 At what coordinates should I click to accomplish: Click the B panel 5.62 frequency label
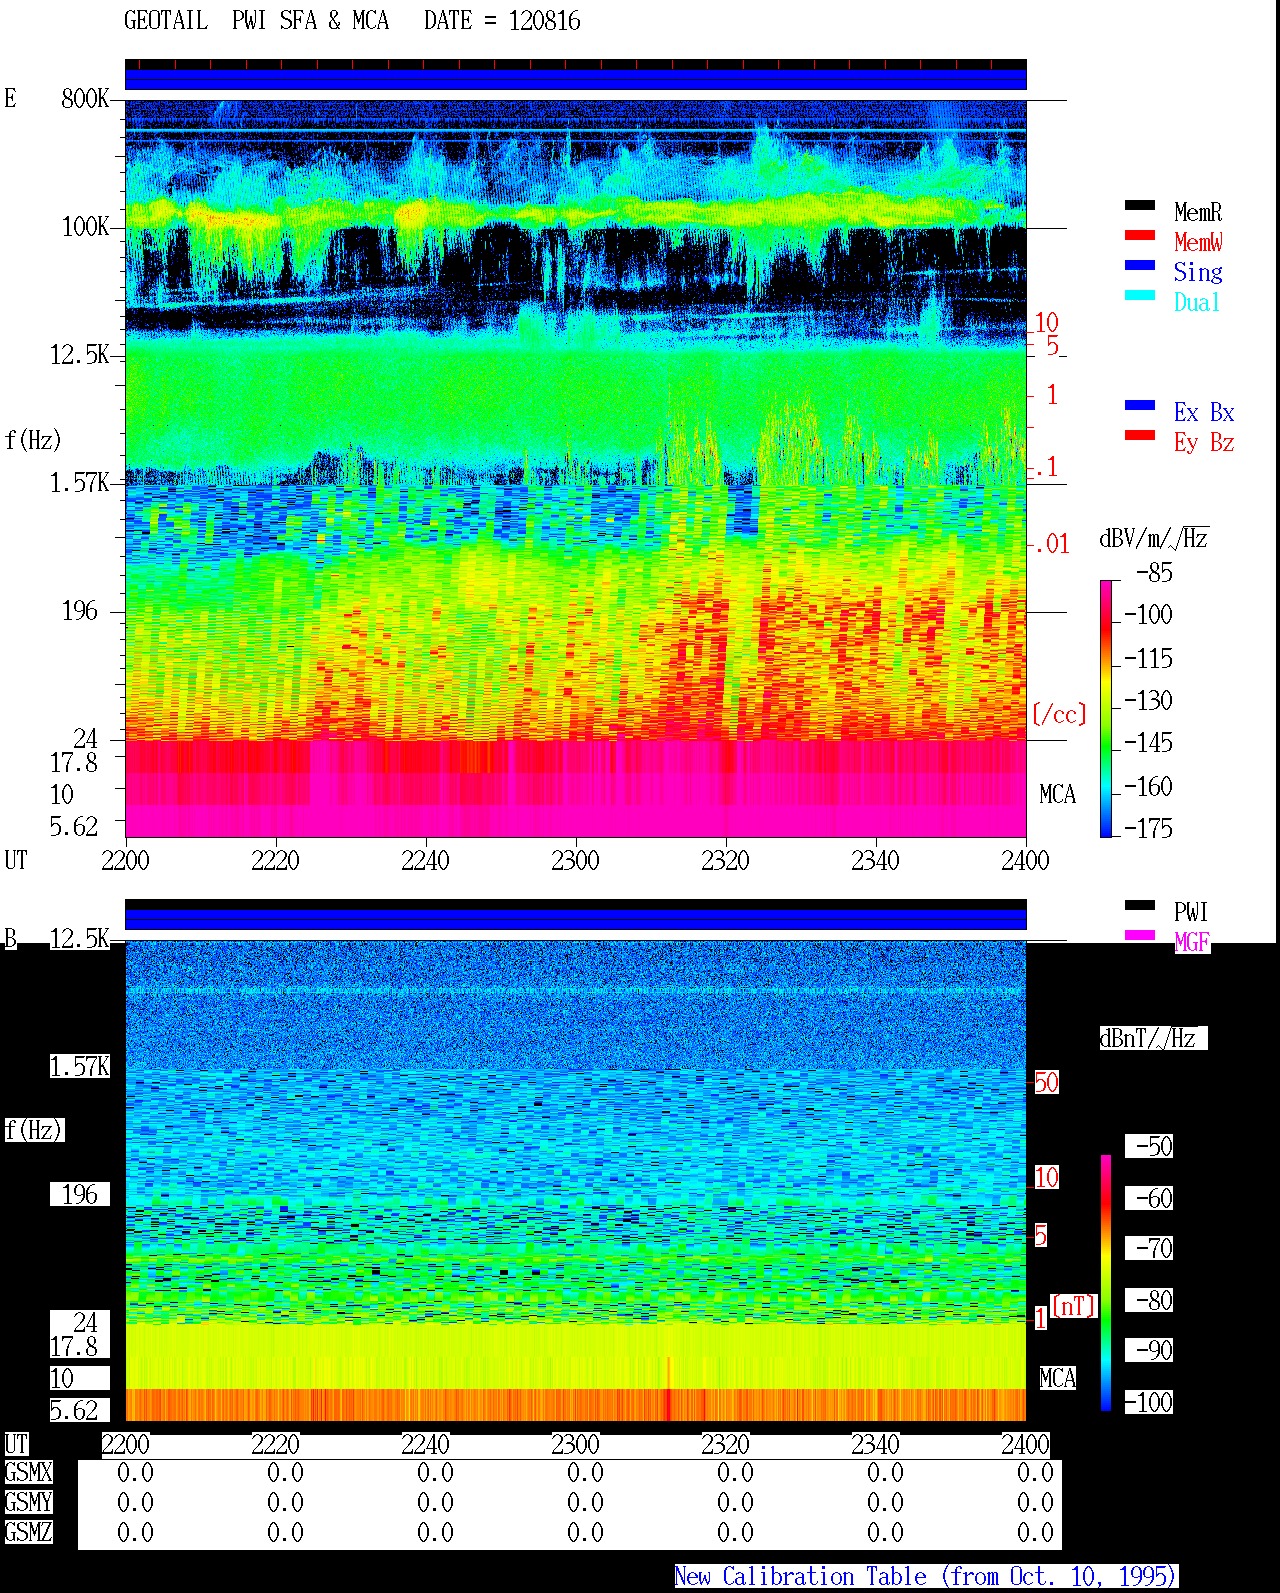click(75, 1410)
